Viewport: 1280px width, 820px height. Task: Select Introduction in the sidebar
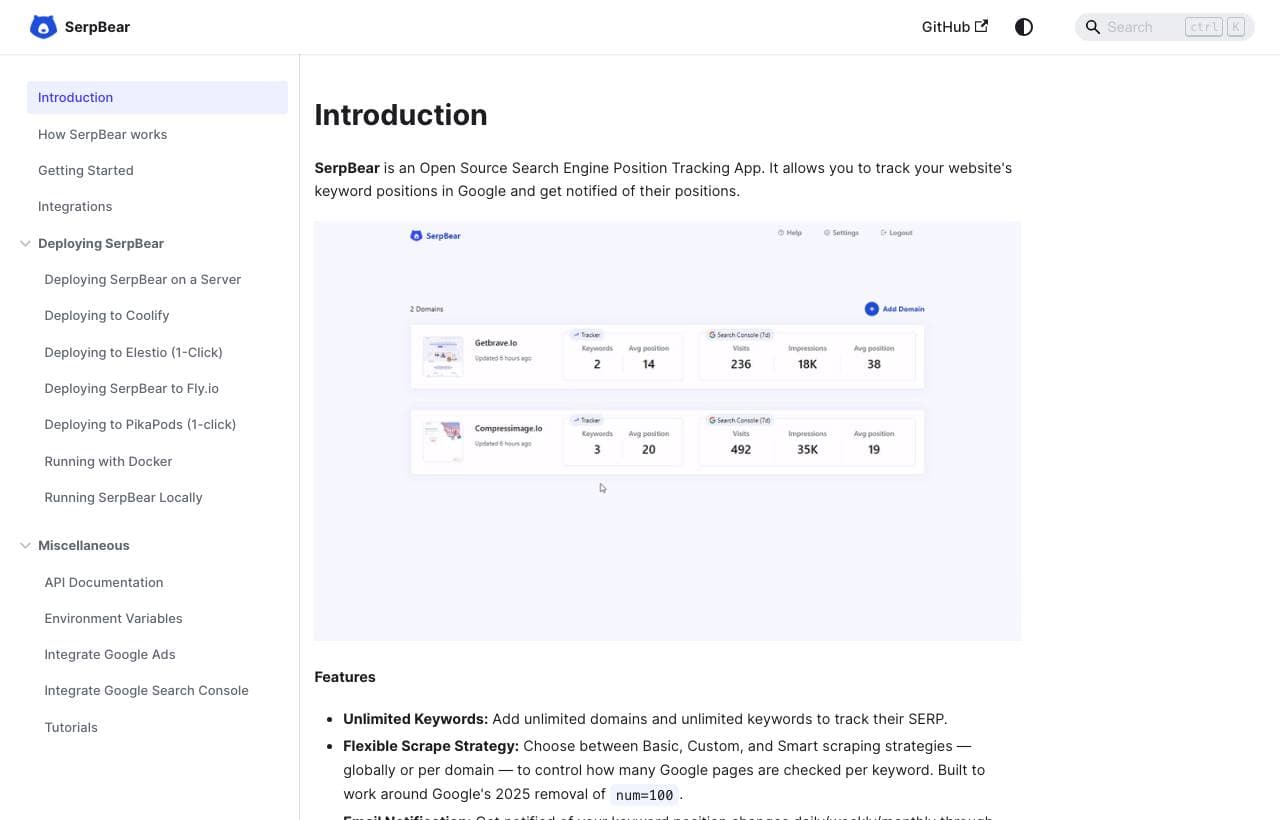tap(157, 97)
